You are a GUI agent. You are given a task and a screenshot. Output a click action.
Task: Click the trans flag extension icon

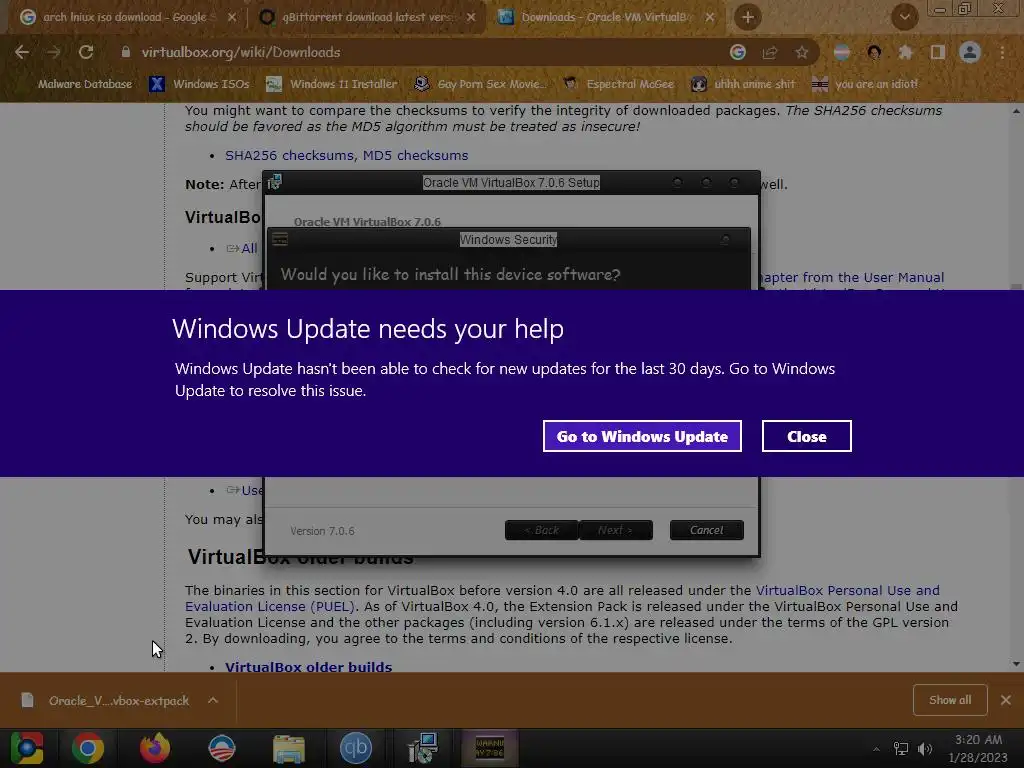point(842,52)
